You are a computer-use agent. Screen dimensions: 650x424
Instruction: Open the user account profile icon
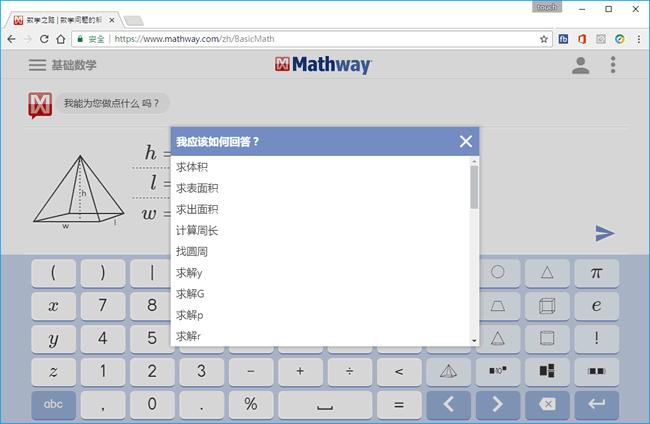tap(580, 65)
